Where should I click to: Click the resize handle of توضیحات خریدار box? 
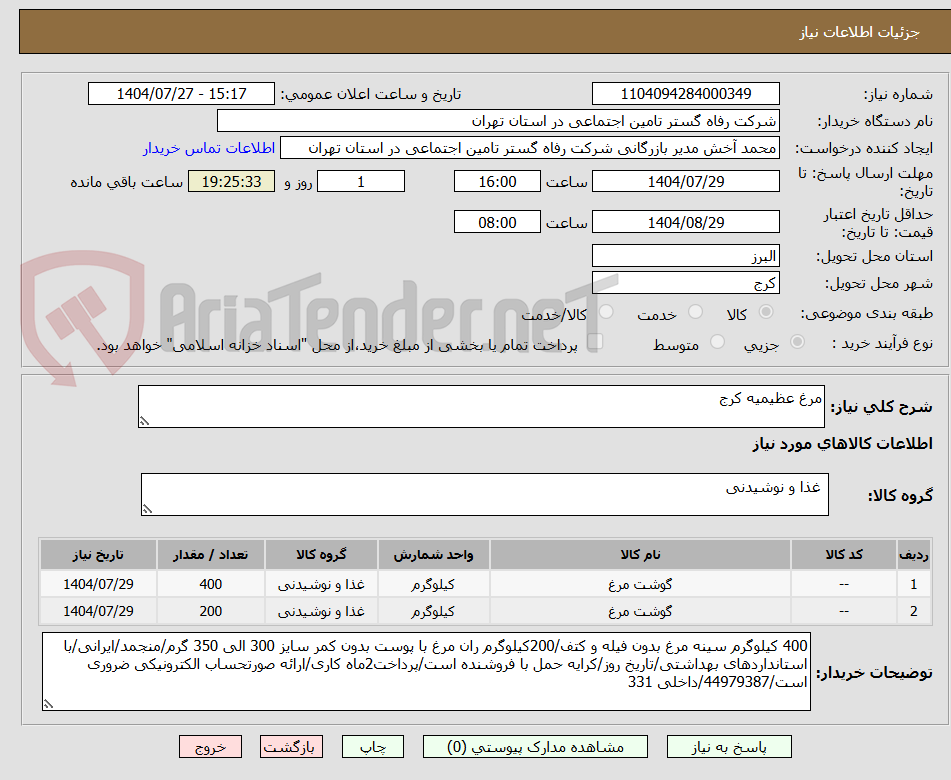click(48, 704)
